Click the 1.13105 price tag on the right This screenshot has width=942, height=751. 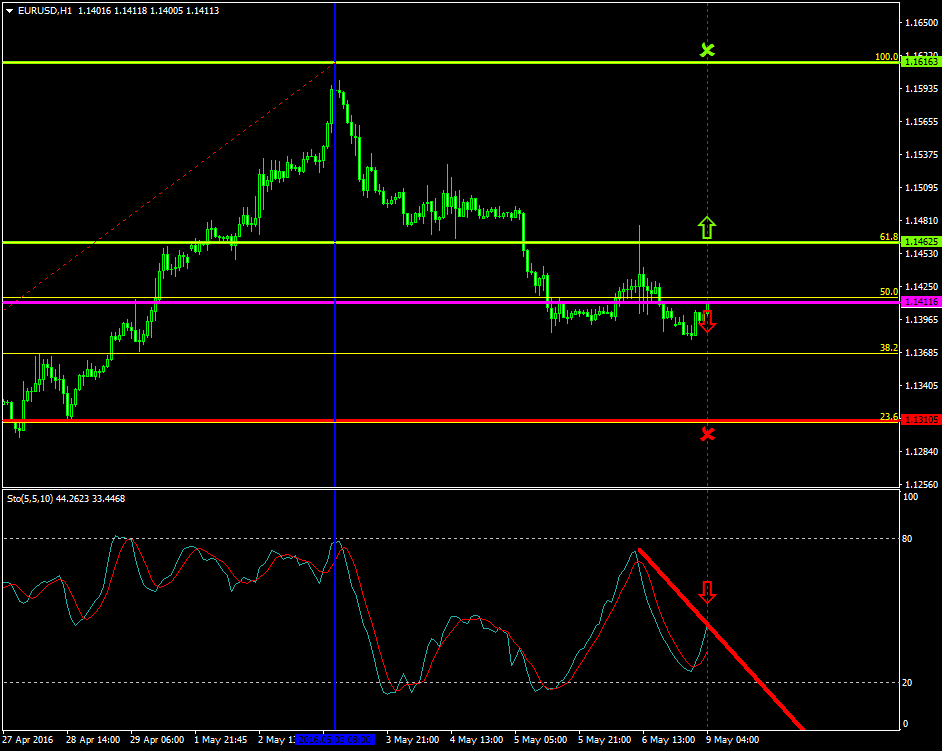921,421
